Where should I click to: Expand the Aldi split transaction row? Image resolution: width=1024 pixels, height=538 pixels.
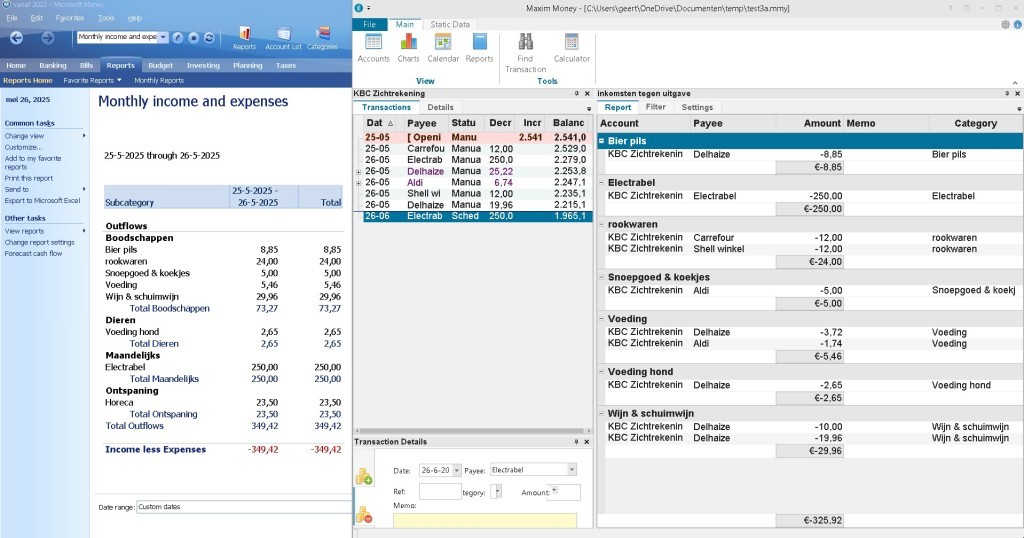click(x=359, y=183)
